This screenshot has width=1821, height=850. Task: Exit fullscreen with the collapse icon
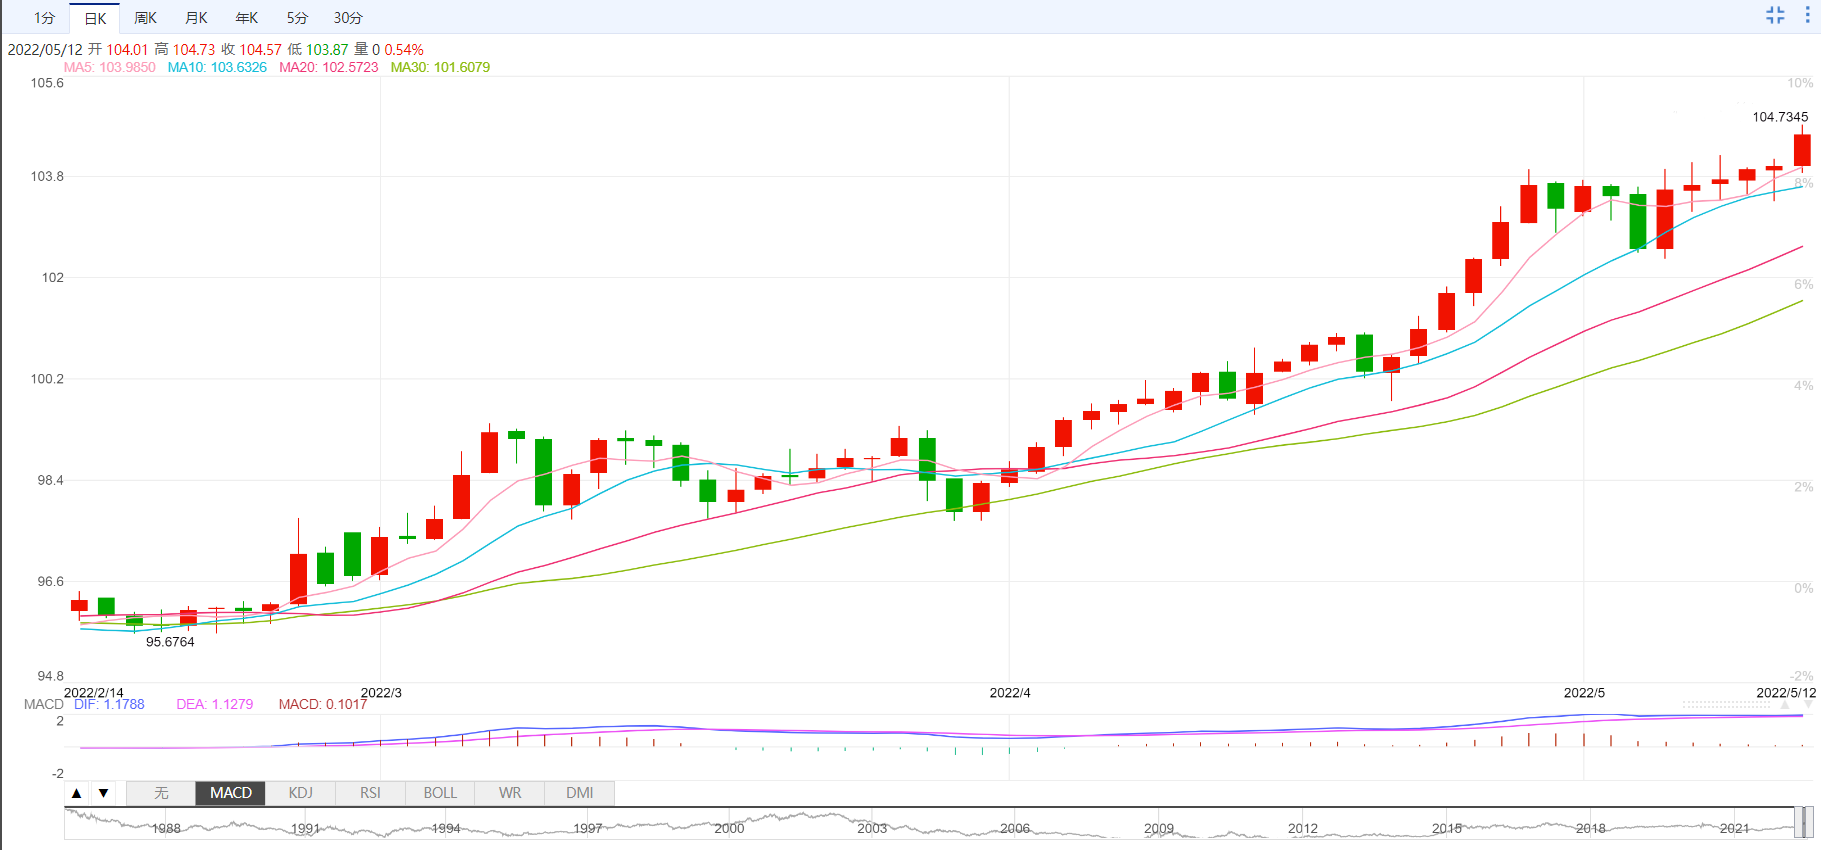tap(1775, 15)
